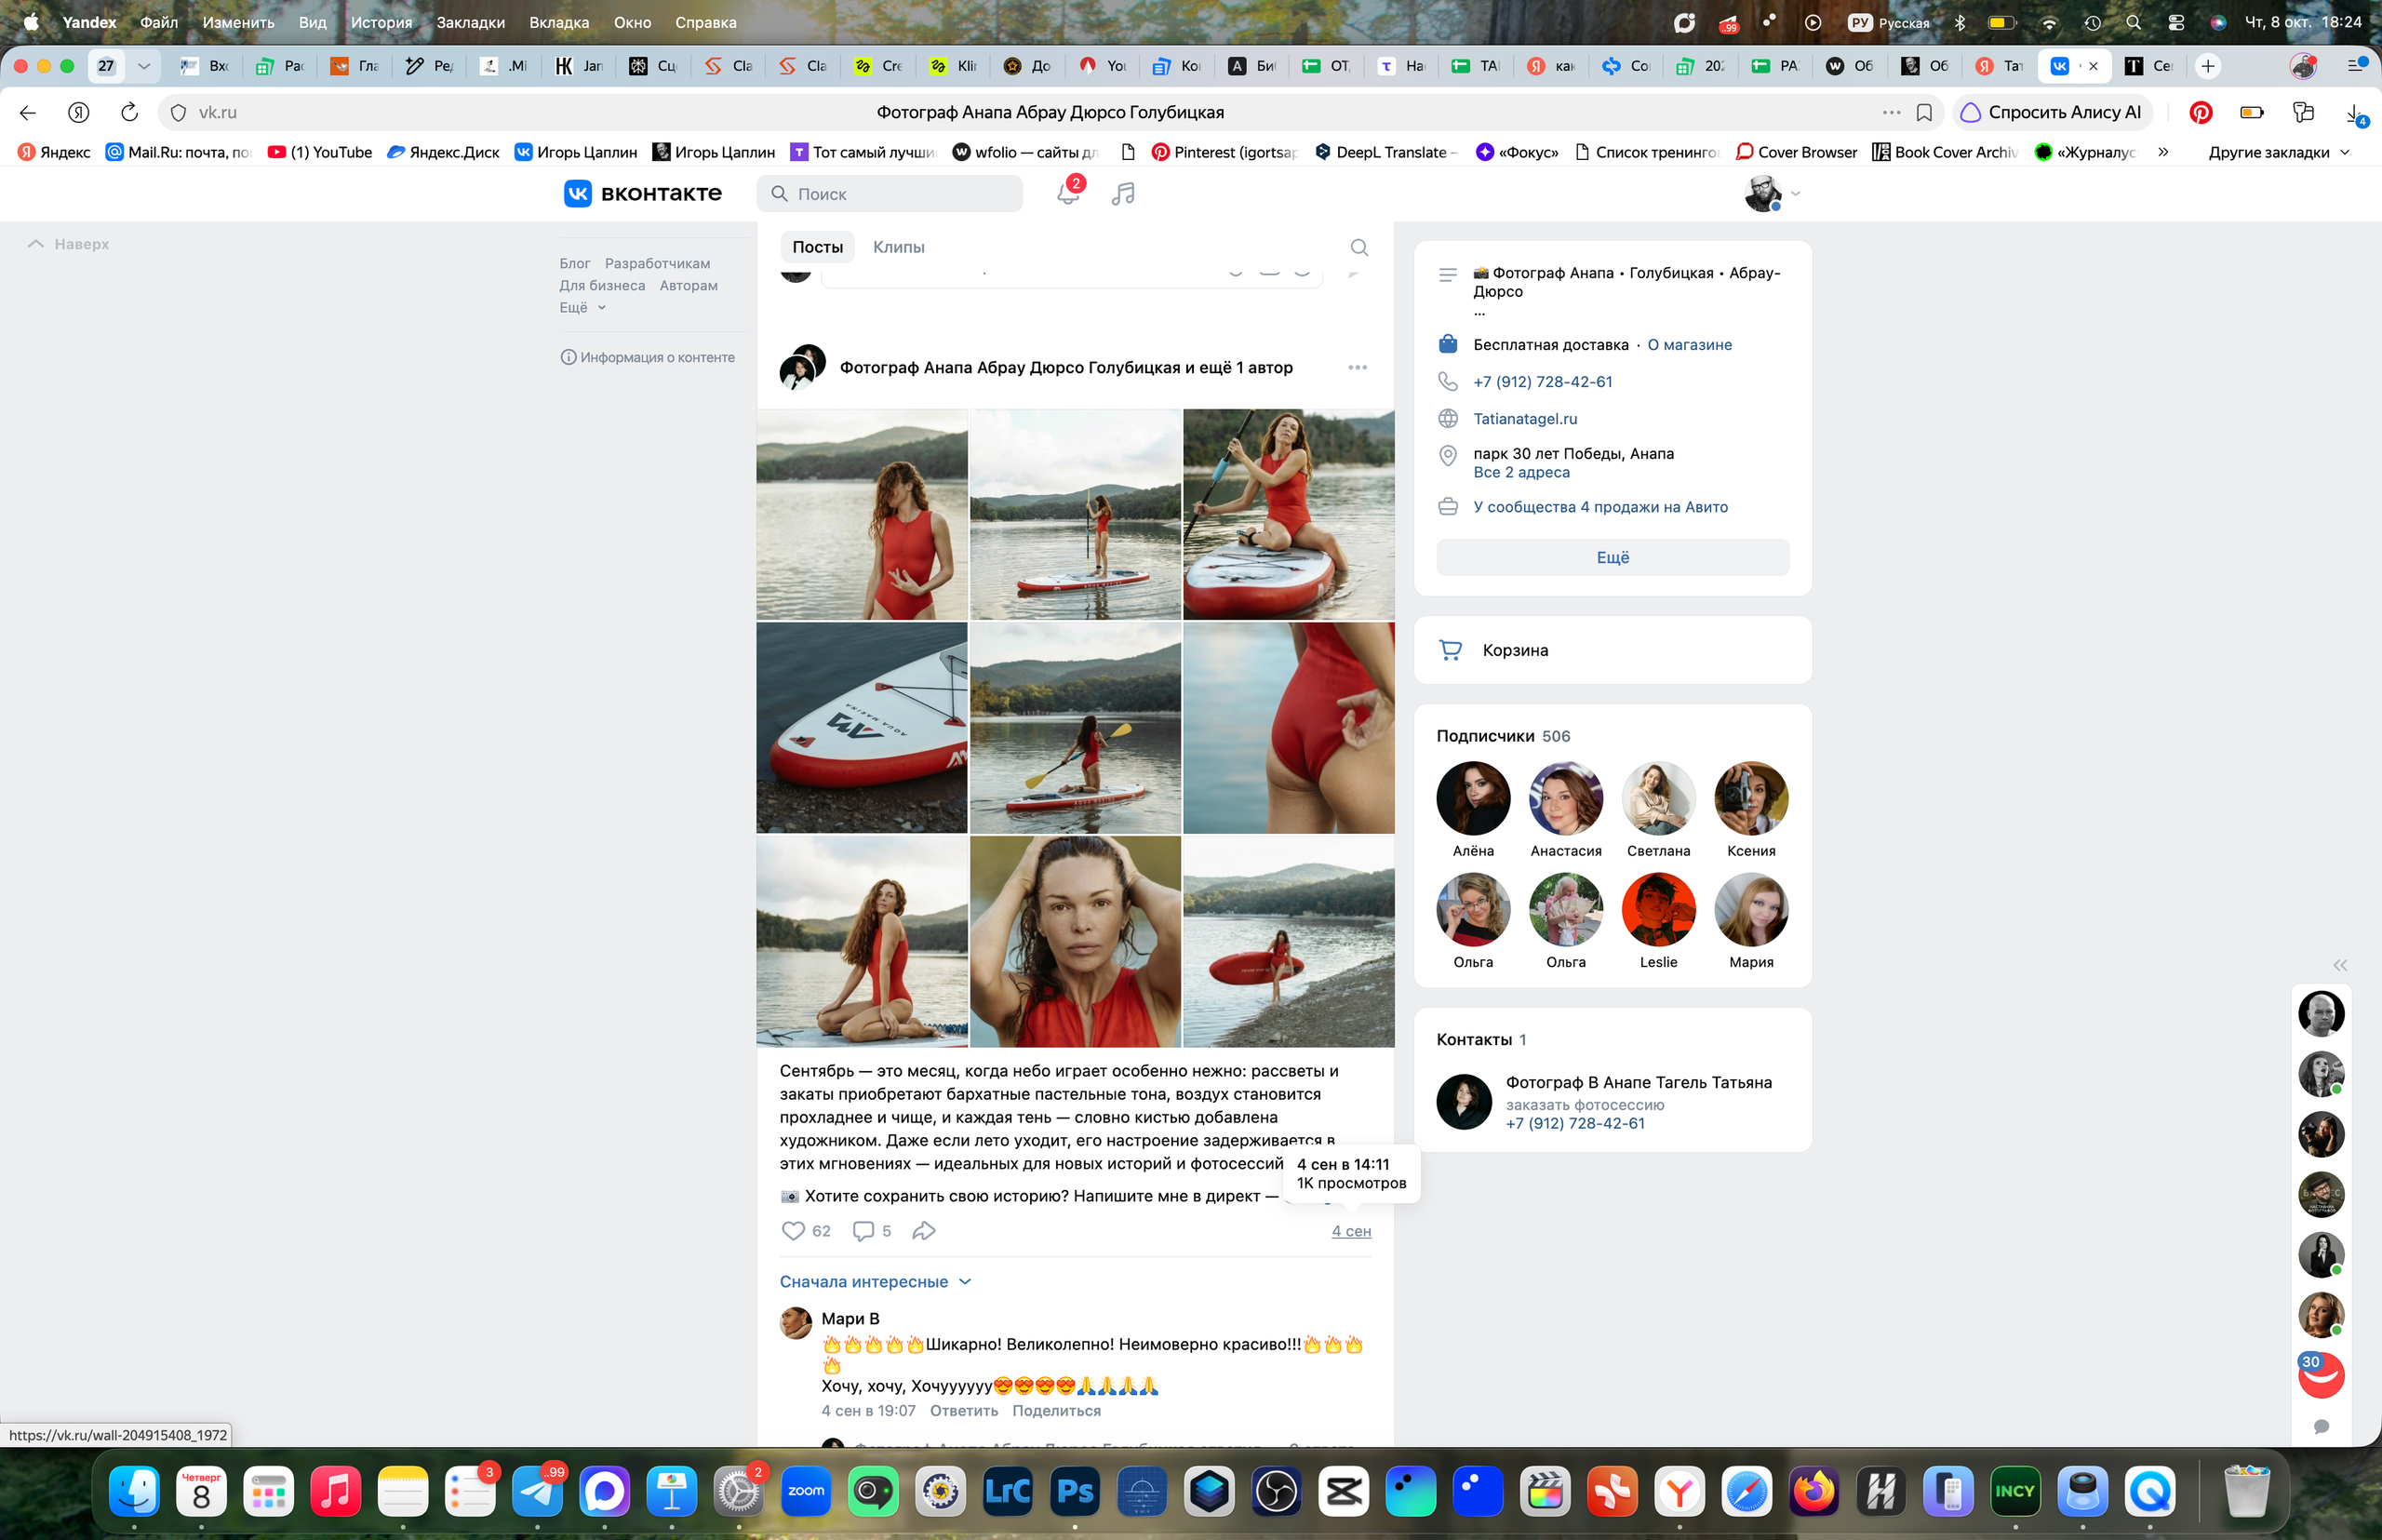2382x1540 pixels.
Task: Show hidden bookmarks chevron
Action: (2163, 152)
